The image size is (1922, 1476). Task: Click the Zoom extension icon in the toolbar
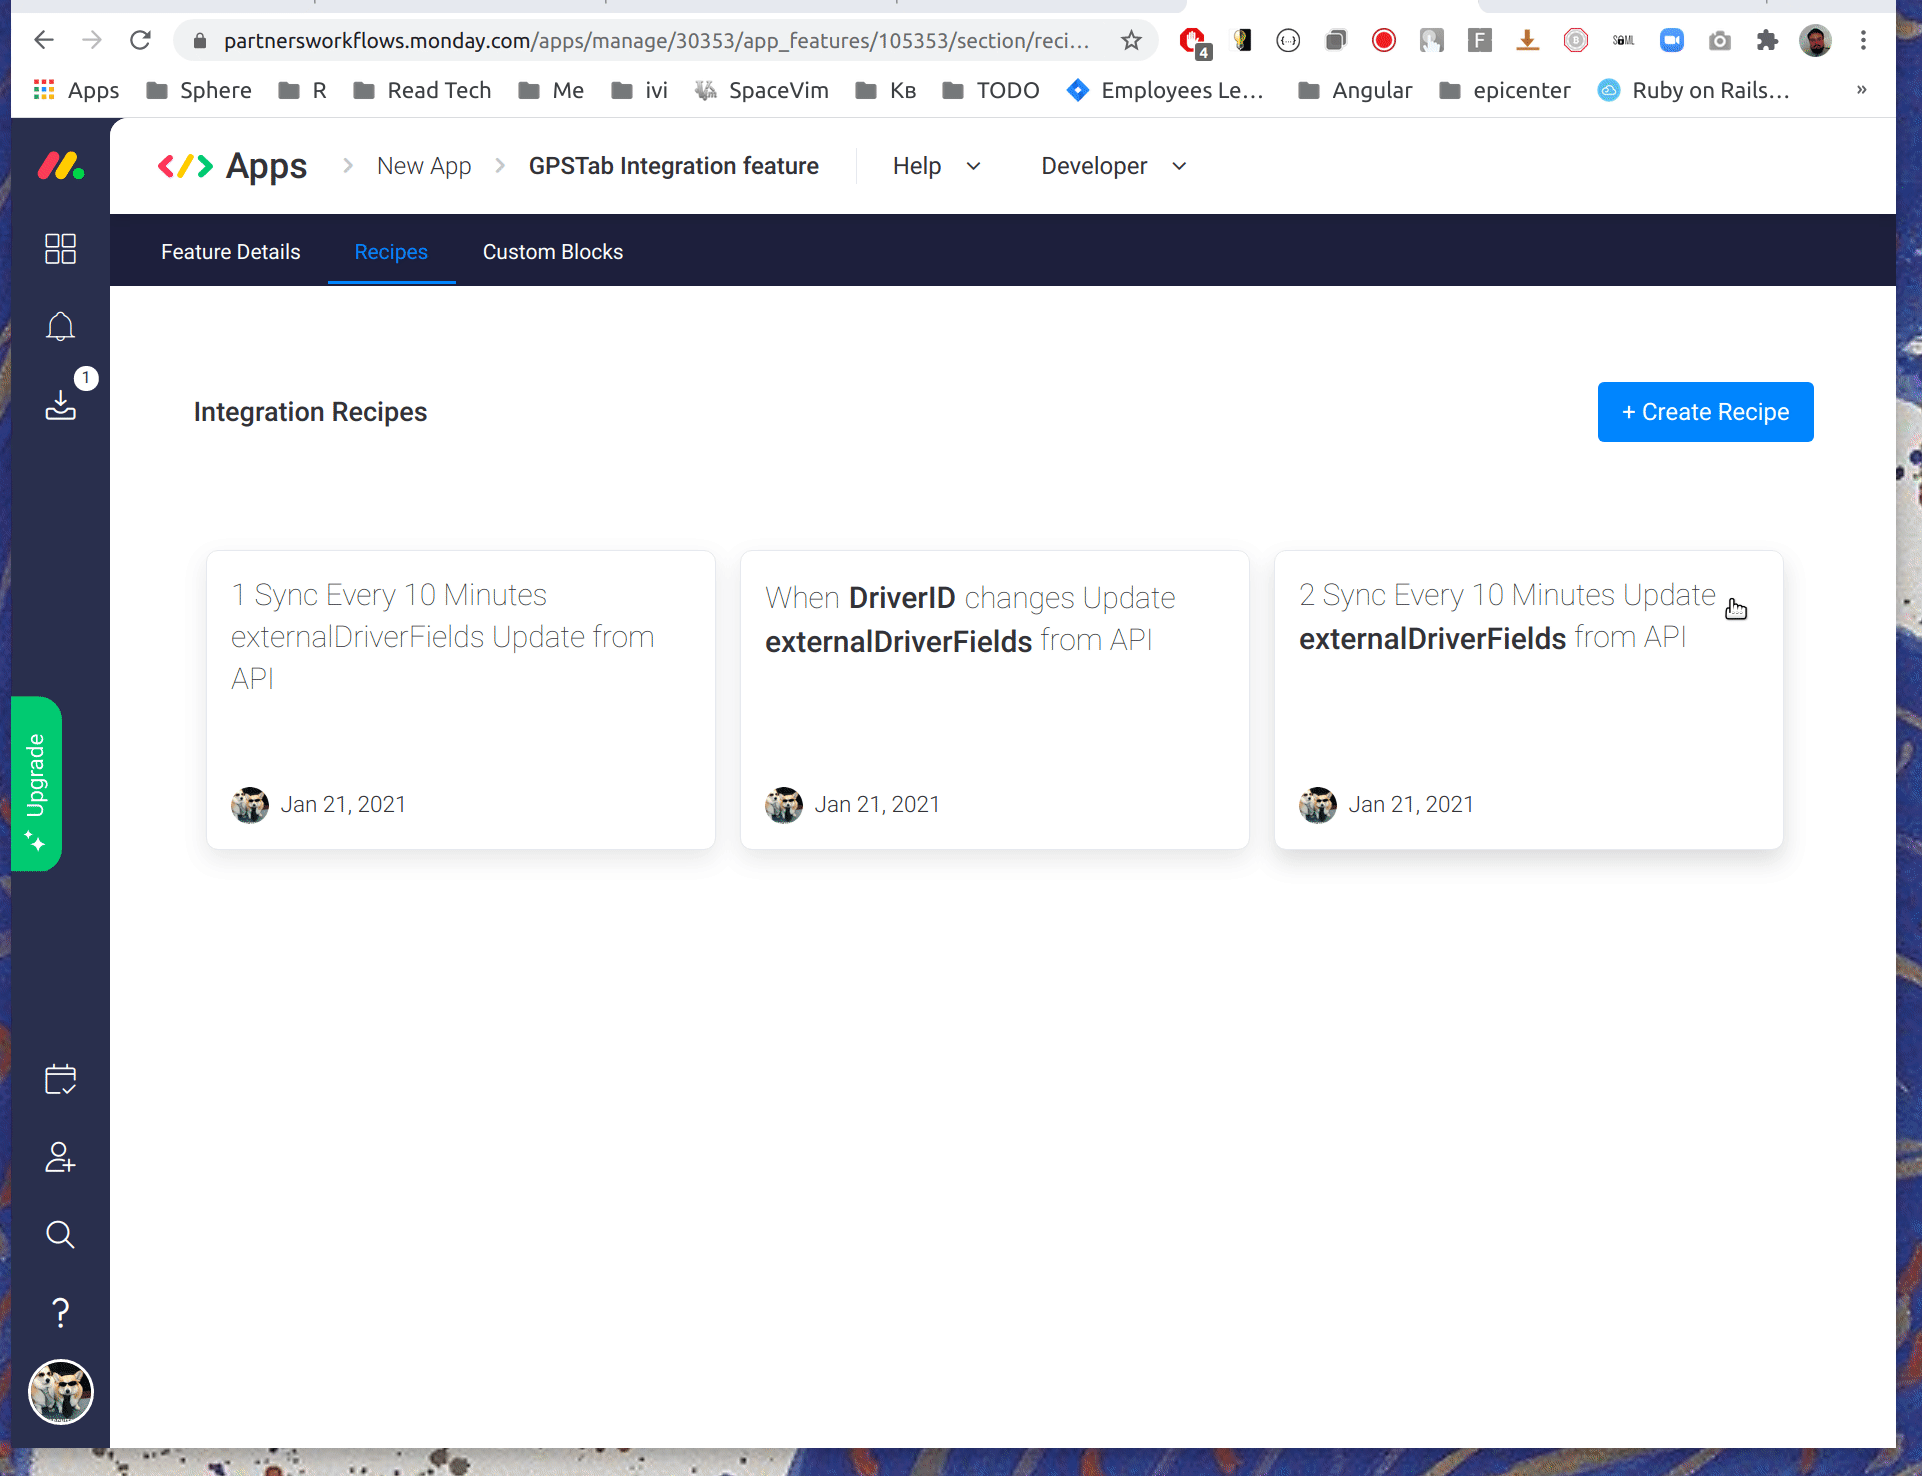(1672, 41)
